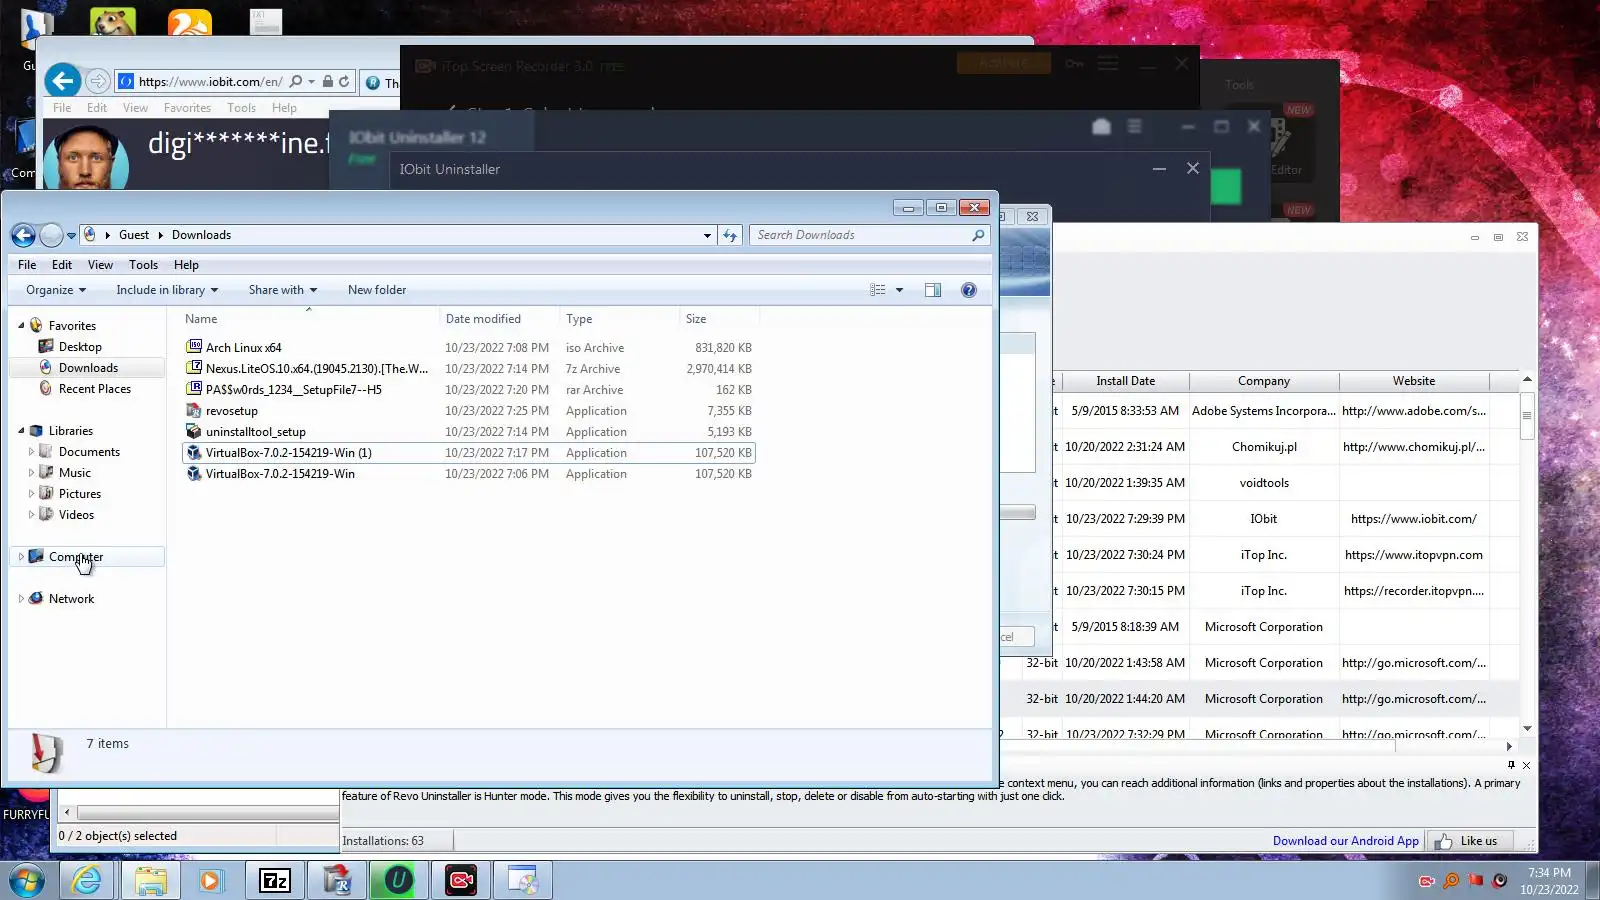Click the Search Downloads input field

pos(860,235)
